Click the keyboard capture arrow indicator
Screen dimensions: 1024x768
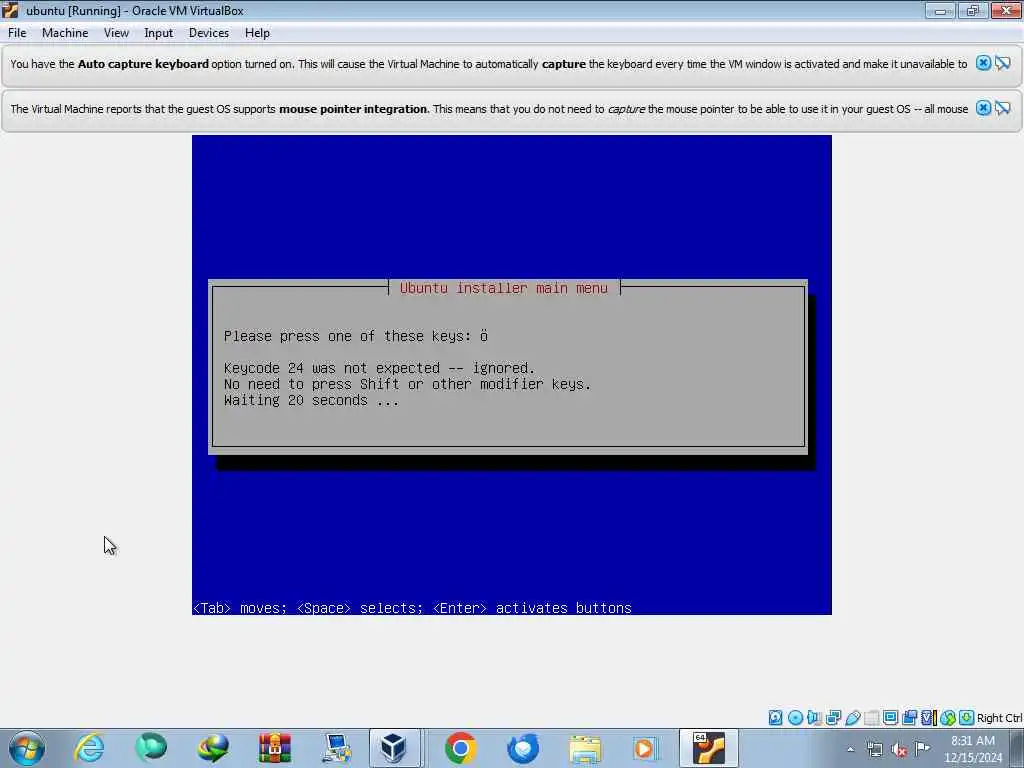(x=967, y=718)
